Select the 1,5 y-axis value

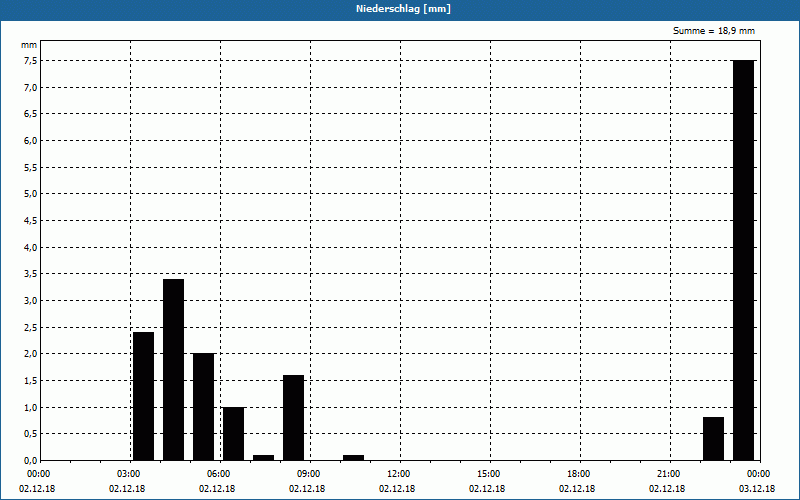tap(30, 381)
